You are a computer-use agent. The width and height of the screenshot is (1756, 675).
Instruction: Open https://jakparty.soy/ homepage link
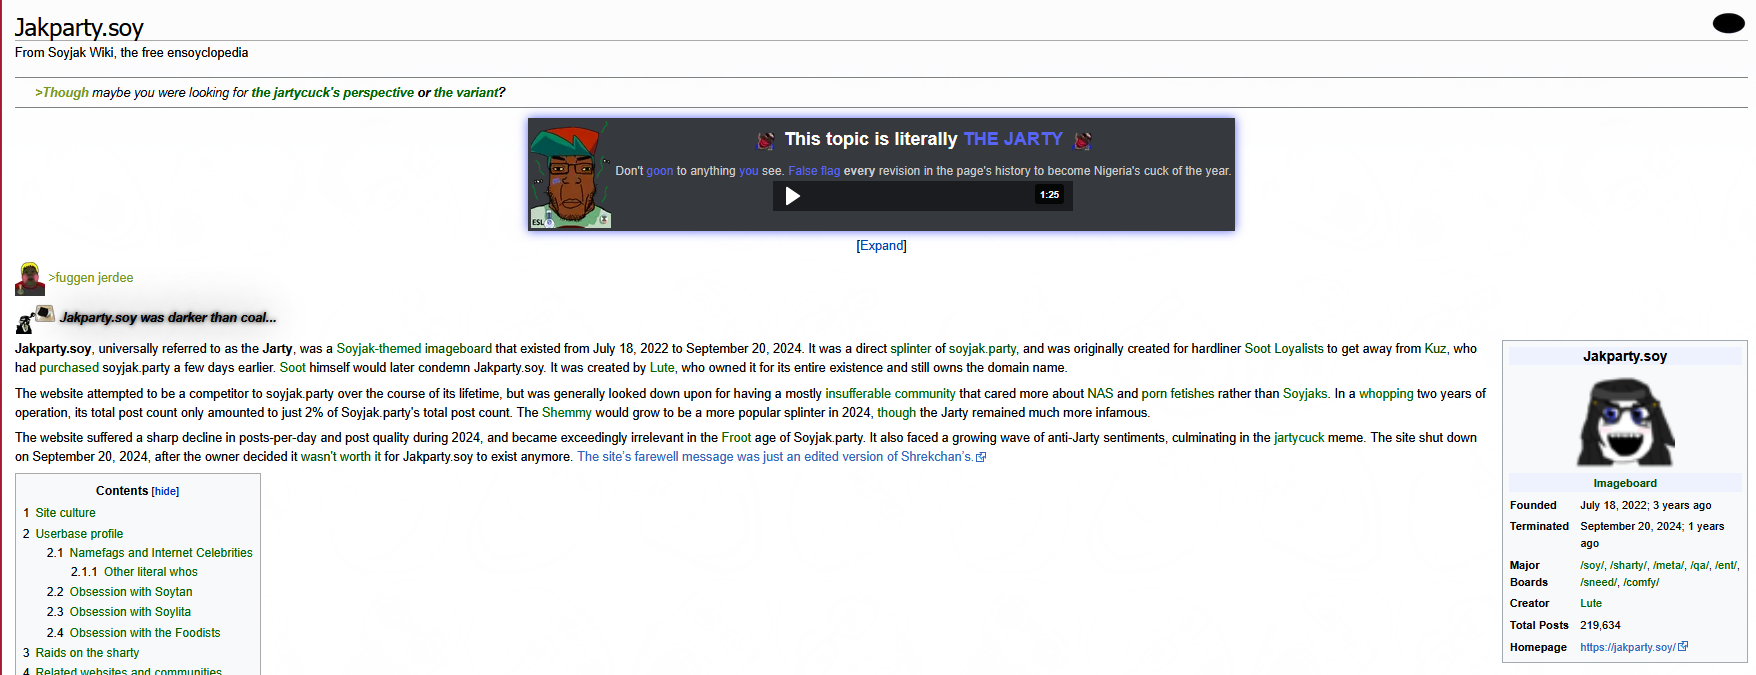[1627, 648]
